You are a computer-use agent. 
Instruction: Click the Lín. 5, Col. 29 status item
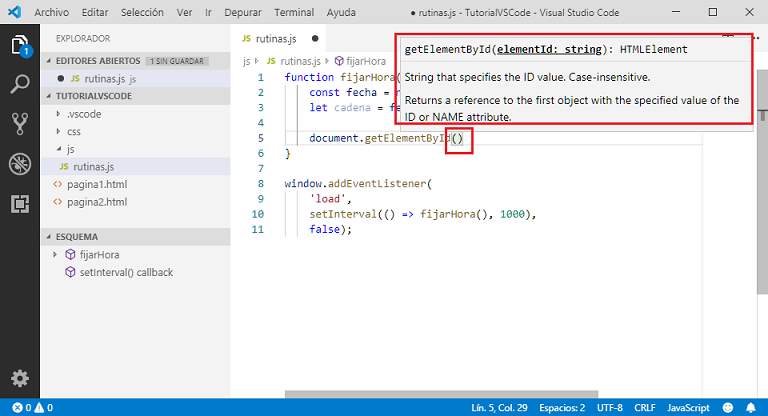point(499,408)
